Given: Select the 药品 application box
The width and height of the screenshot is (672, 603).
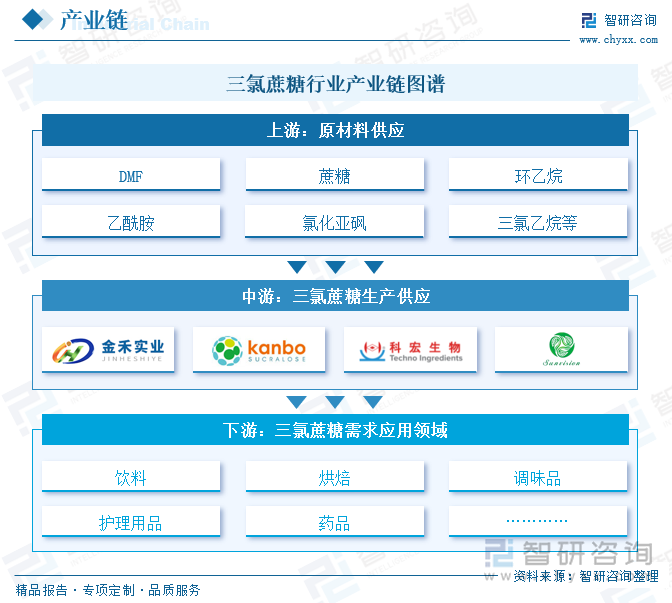Looking at the screenshot, I should [335, 522].
